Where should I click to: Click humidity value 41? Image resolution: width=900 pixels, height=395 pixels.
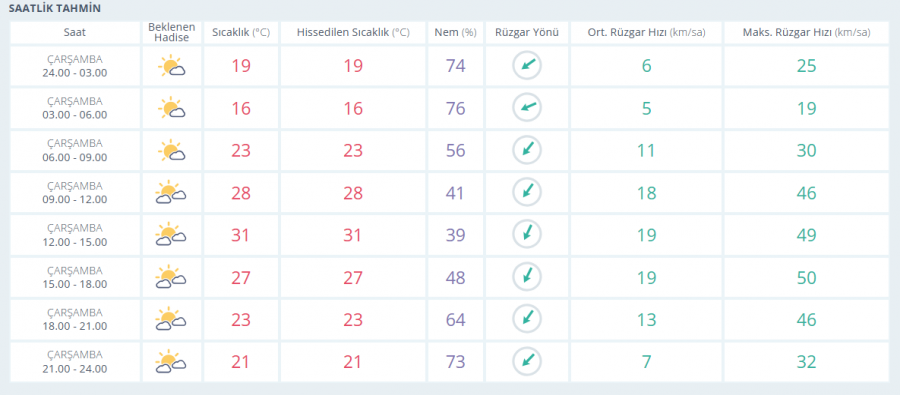pos(455,193)
